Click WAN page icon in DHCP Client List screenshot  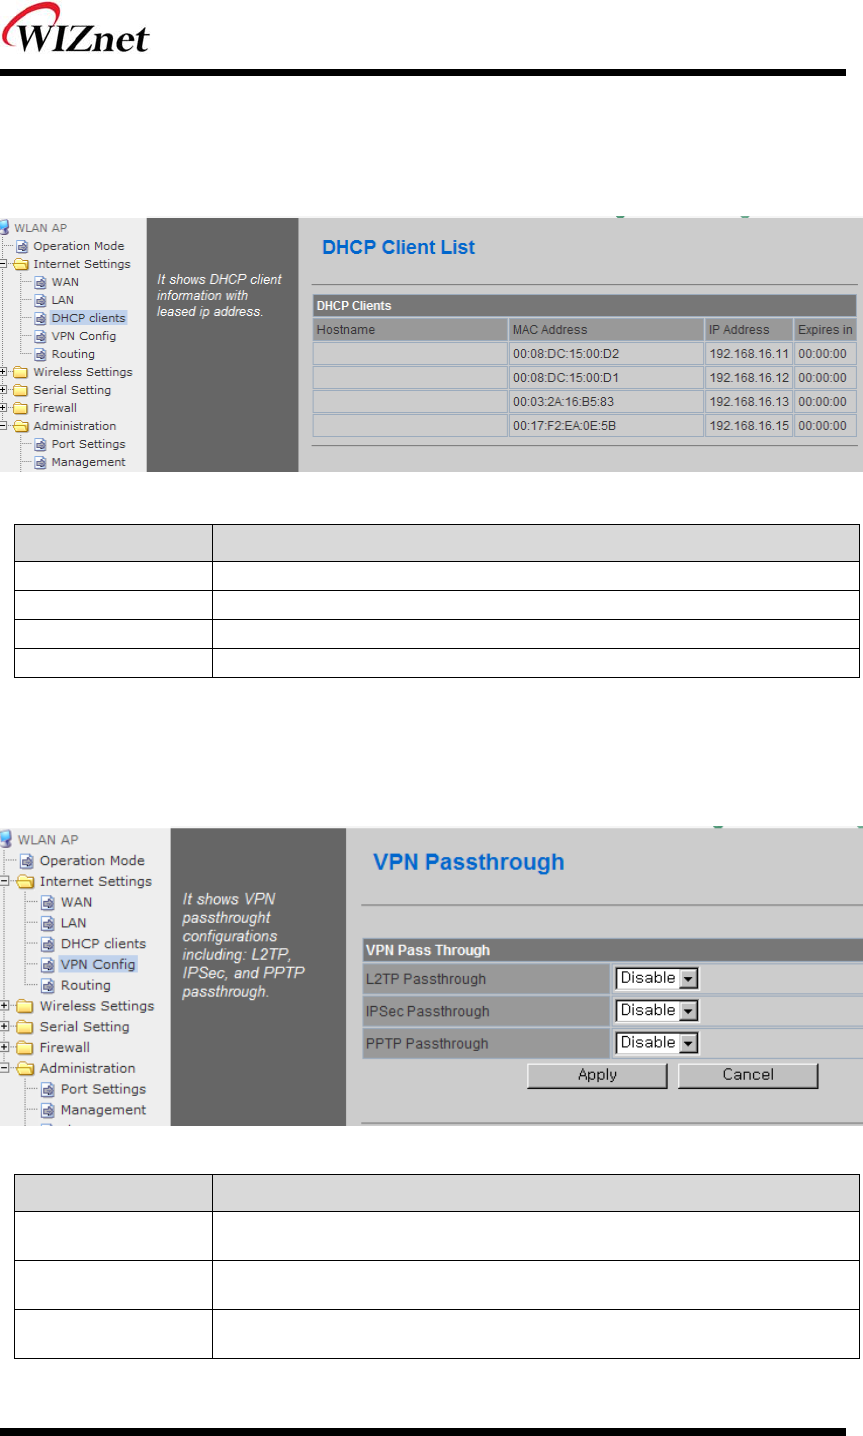click(41, 282)
